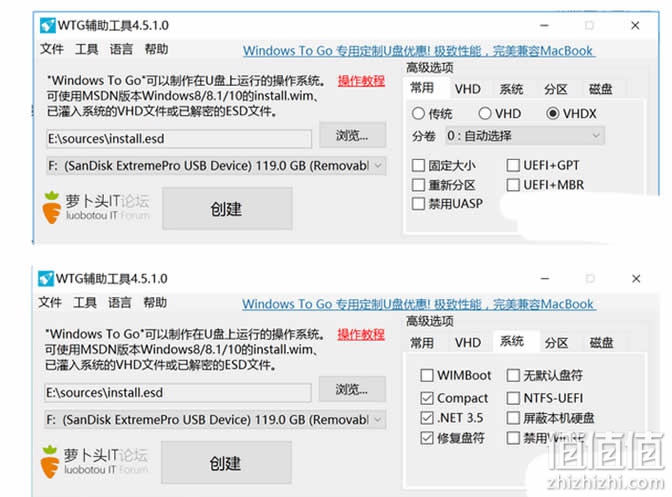Tick the UEFI+MBR checkbox
The image size is (672, 497).
tap(513, 185)
